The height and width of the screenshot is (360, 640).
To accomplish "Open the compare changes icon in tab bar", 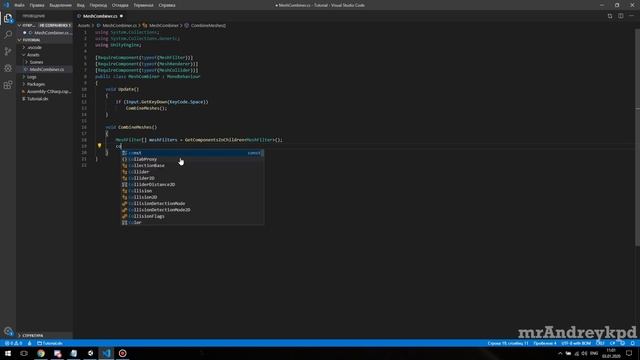I will click(x=610, y=16).
